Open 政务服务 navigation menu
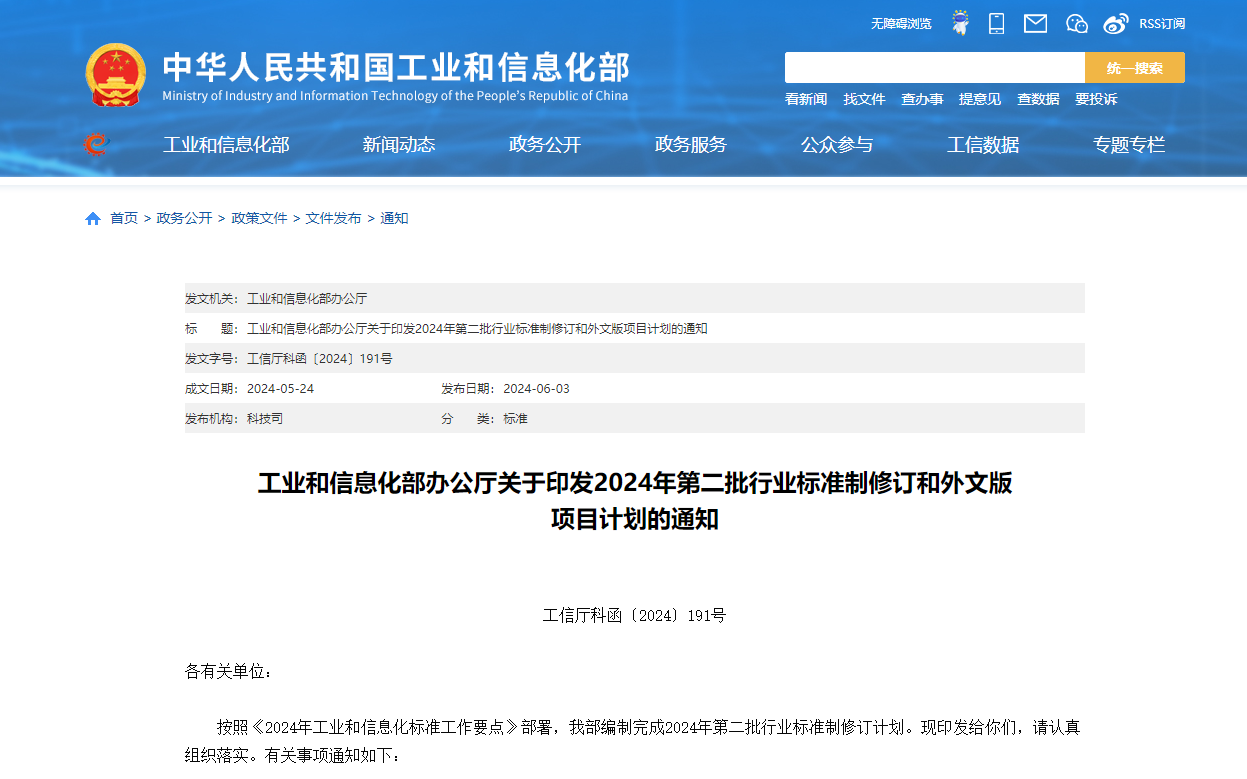 point(691,145)
